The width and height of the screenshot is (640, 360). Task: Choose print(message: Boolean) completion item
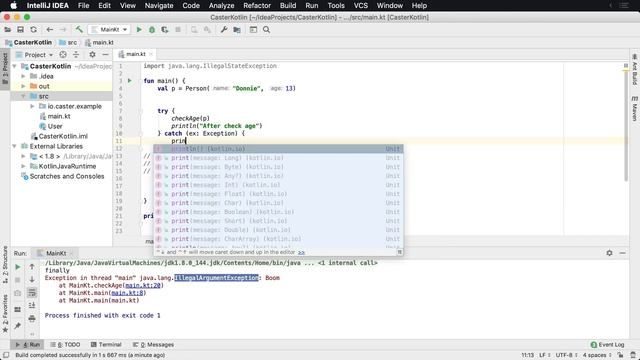[278, 212]
